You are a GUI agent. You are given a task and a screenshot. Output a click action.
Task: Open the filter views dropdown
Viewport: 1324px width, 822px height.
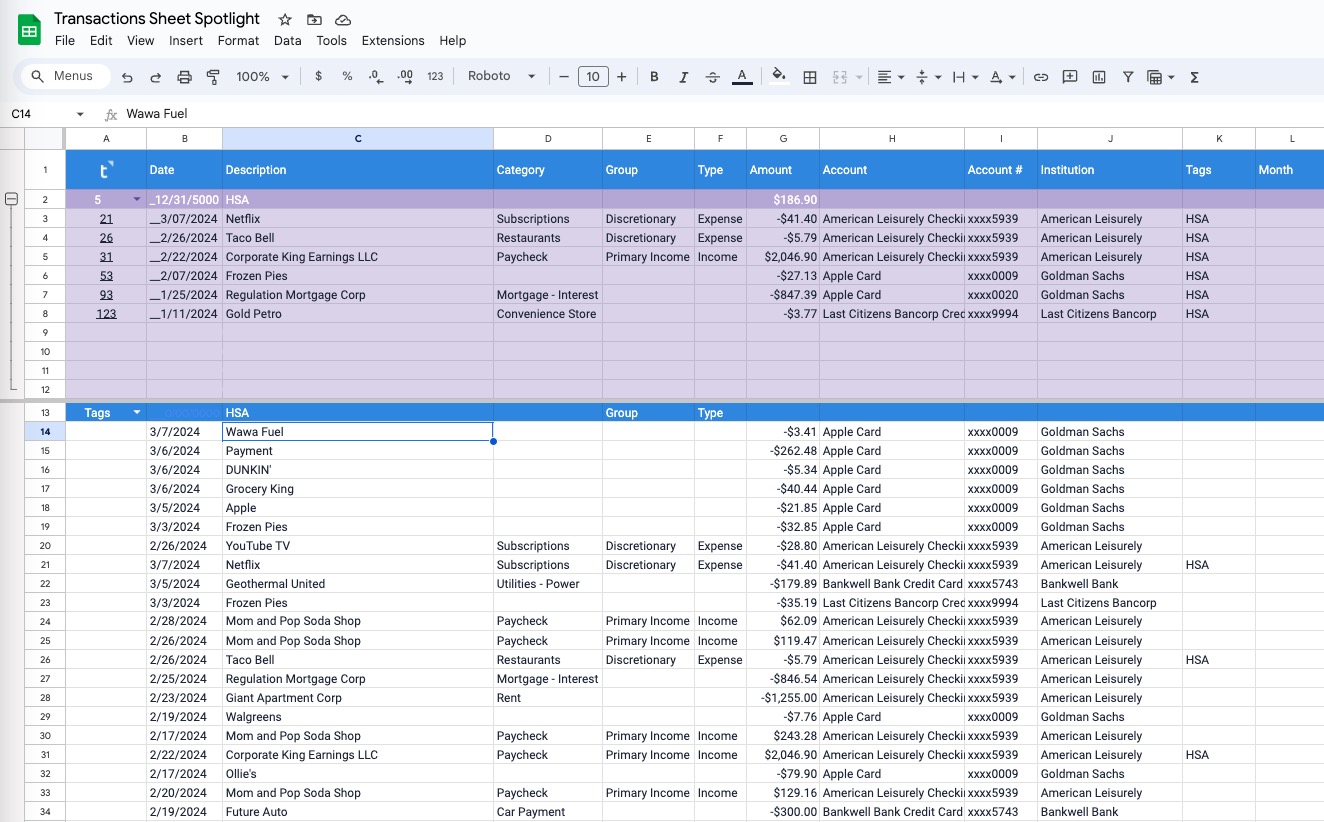coord(1160,77)
